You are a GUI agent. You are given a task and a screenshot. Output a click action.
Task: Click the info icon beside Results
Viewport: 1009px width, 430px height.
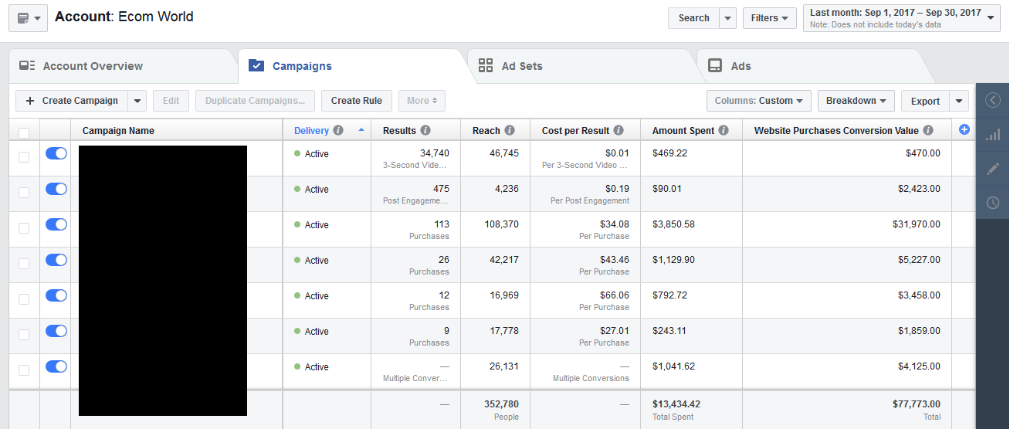(x=426, y=131)
